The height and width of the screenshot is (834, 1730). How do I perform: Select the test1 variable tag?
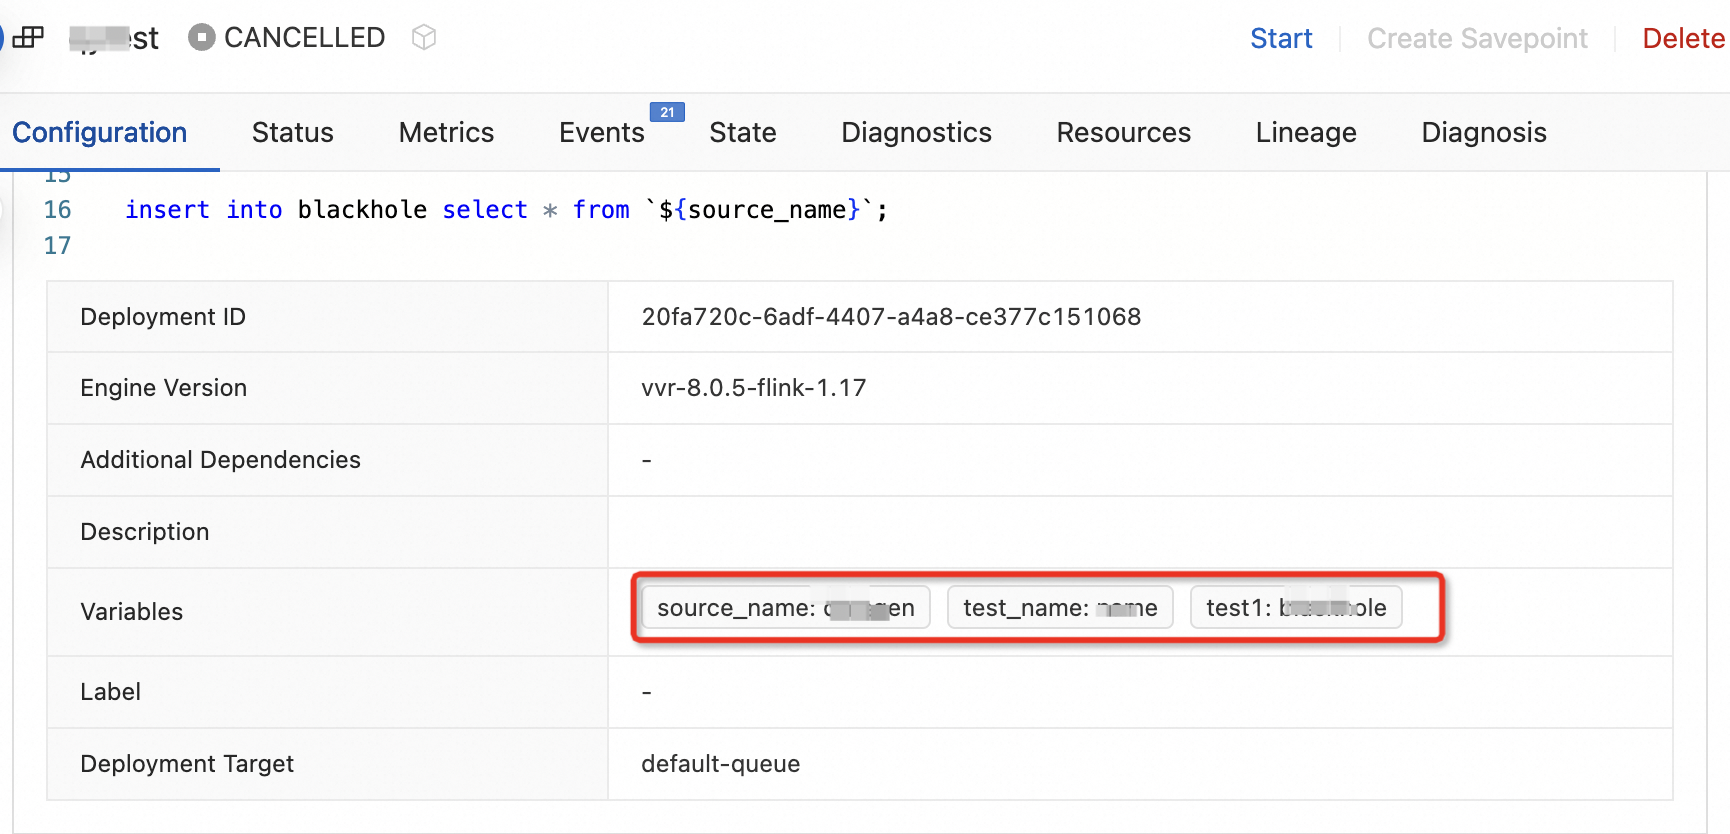click(1296, 608)
